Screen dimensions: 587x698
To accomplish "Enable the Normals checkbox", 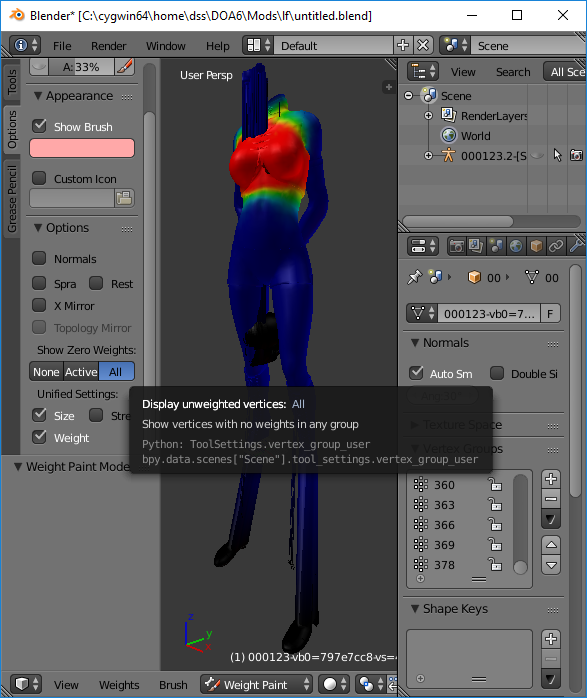I will tap(40, 258).
